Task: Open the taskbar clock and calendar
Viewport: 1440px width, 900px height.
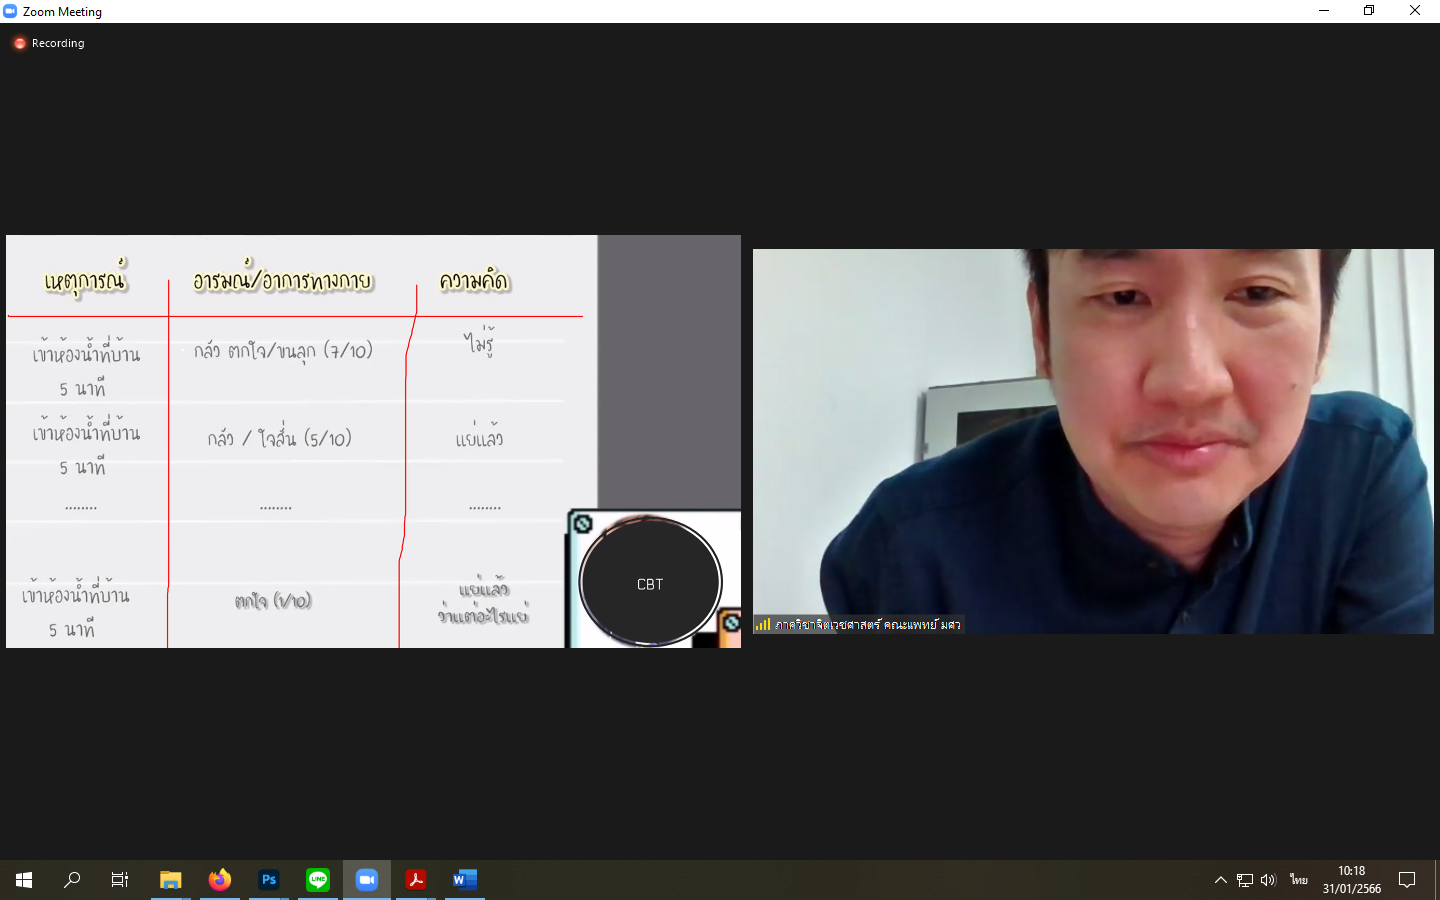Action: pos(1351,880)
